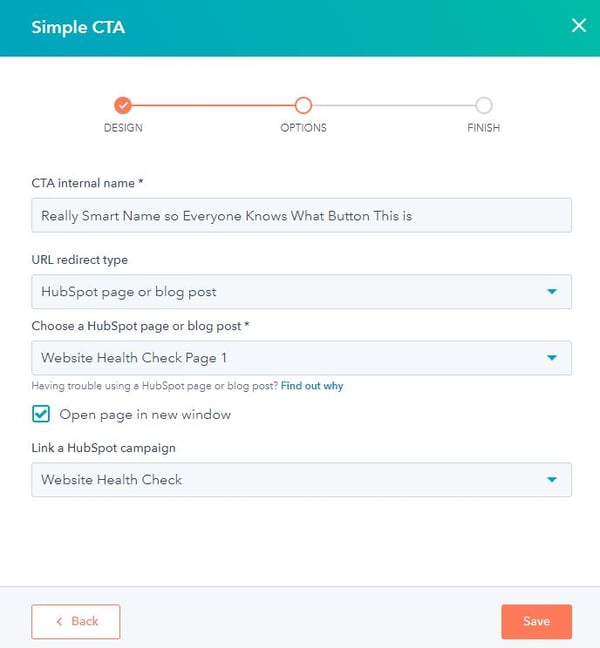Viewport: 600px width, 648px height.
Task: Switch to the OPTIONS step label
Action: tap(303, 128)
